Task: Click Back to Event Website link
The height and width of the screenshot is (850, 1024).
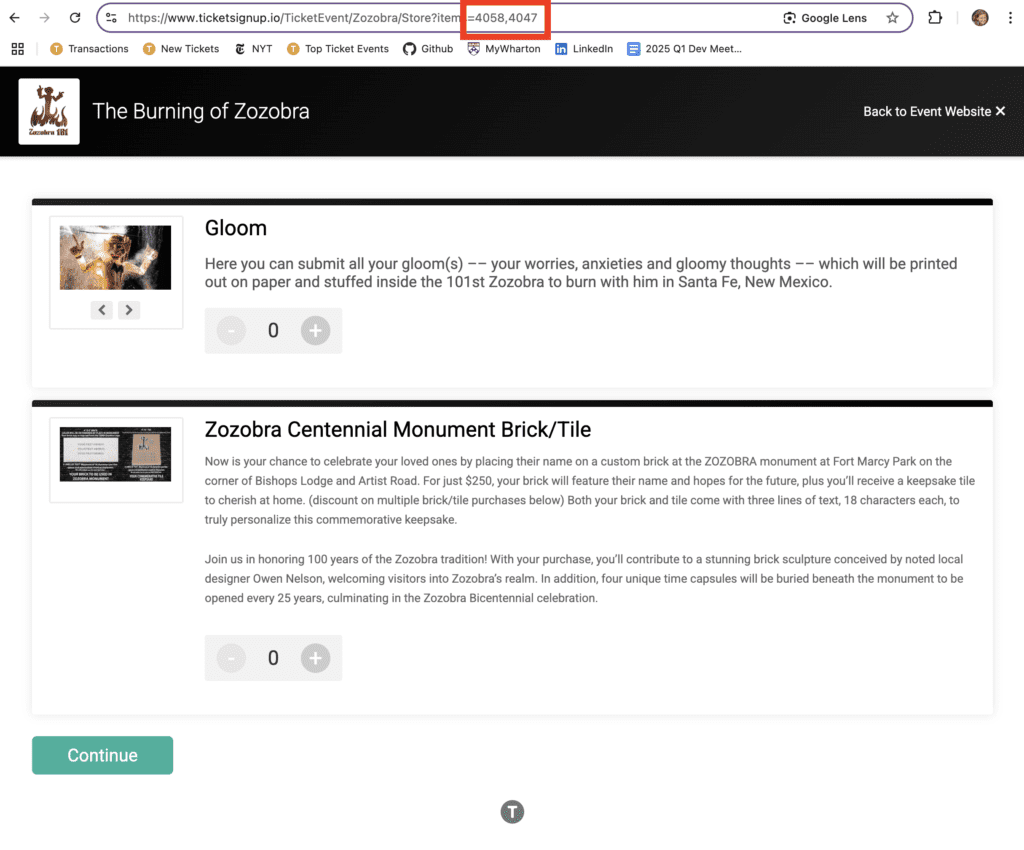Action: (x=934, y=111)
